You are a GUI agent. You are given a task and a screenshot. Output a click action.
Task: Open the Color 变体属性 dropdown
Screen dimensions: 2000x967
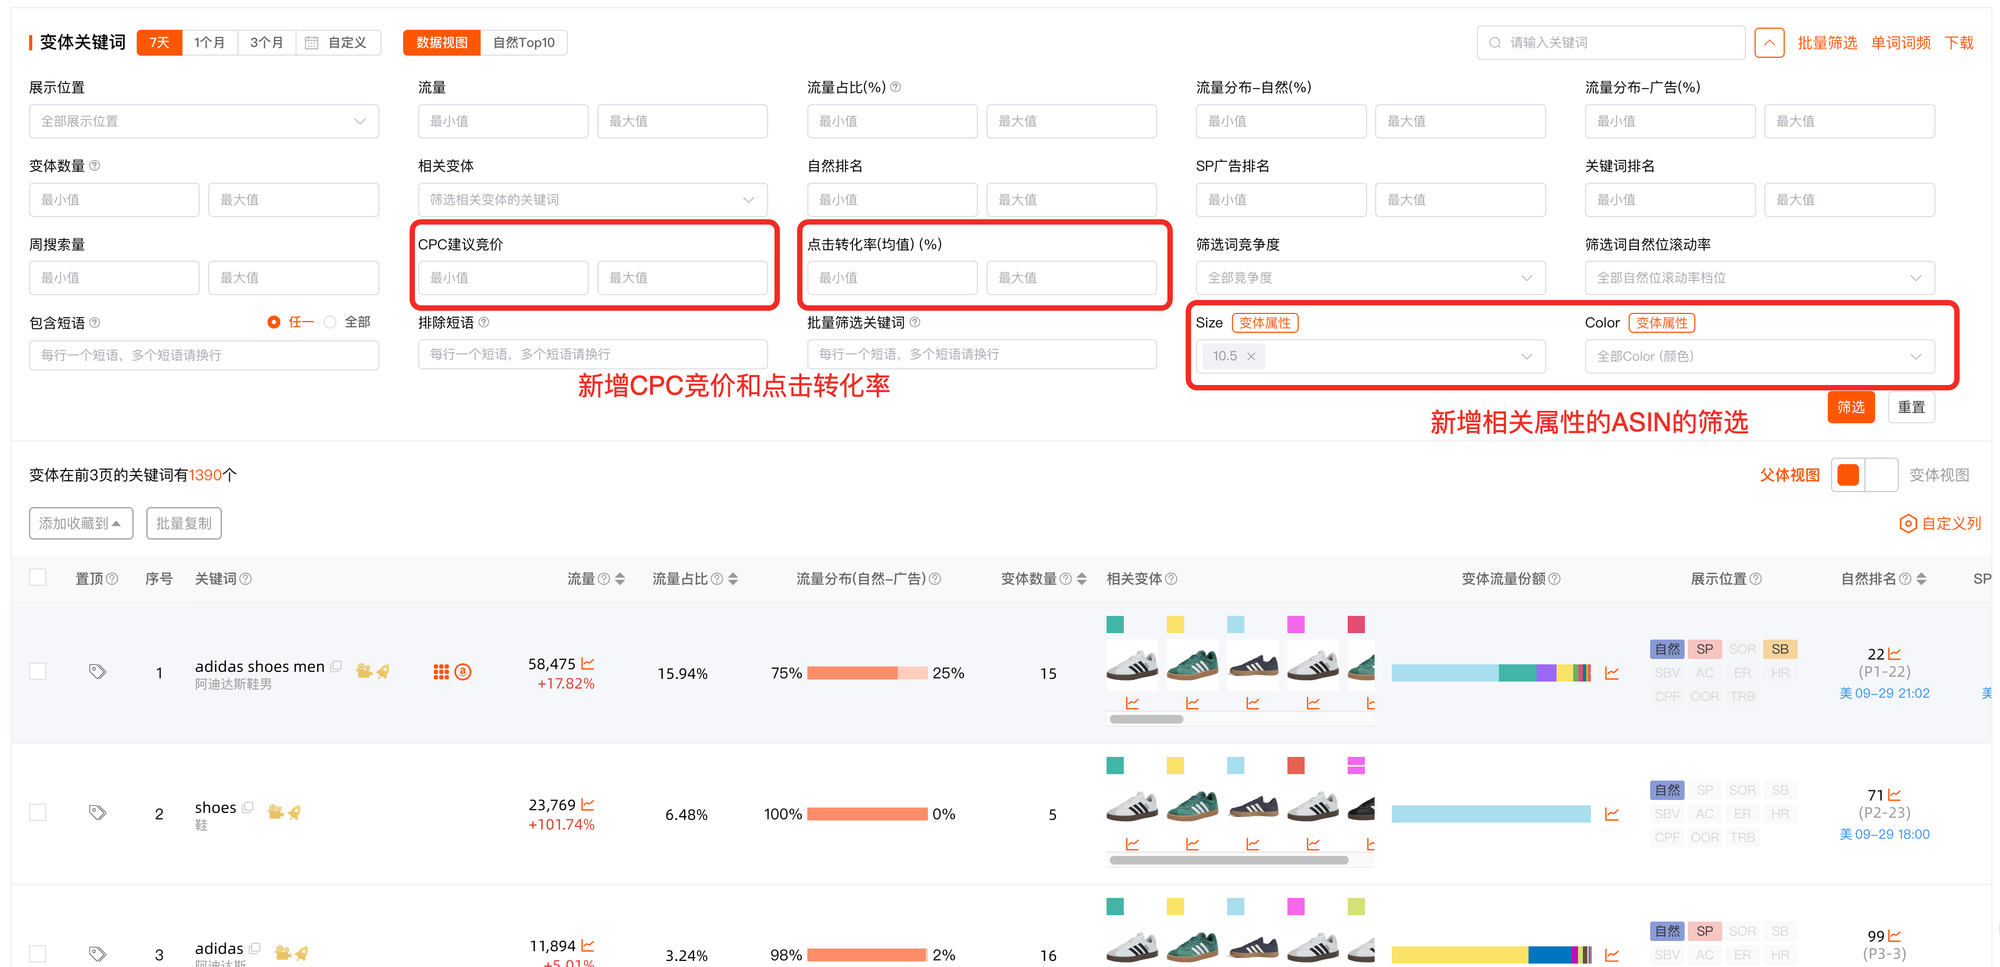point(1759,356)
